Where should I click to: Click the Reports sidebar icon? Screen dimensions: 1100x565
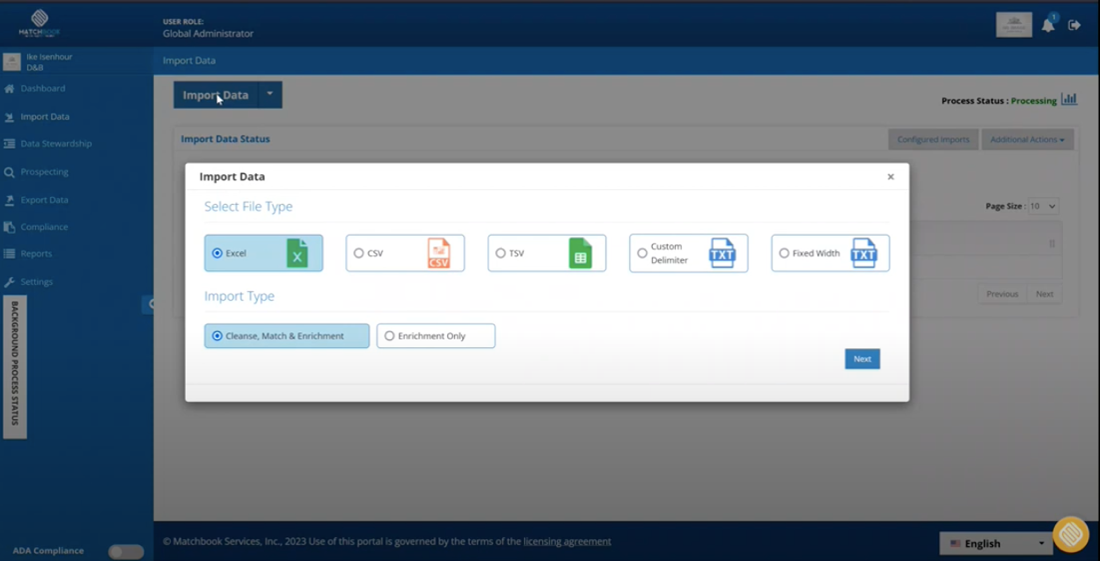tap(9, 254)
